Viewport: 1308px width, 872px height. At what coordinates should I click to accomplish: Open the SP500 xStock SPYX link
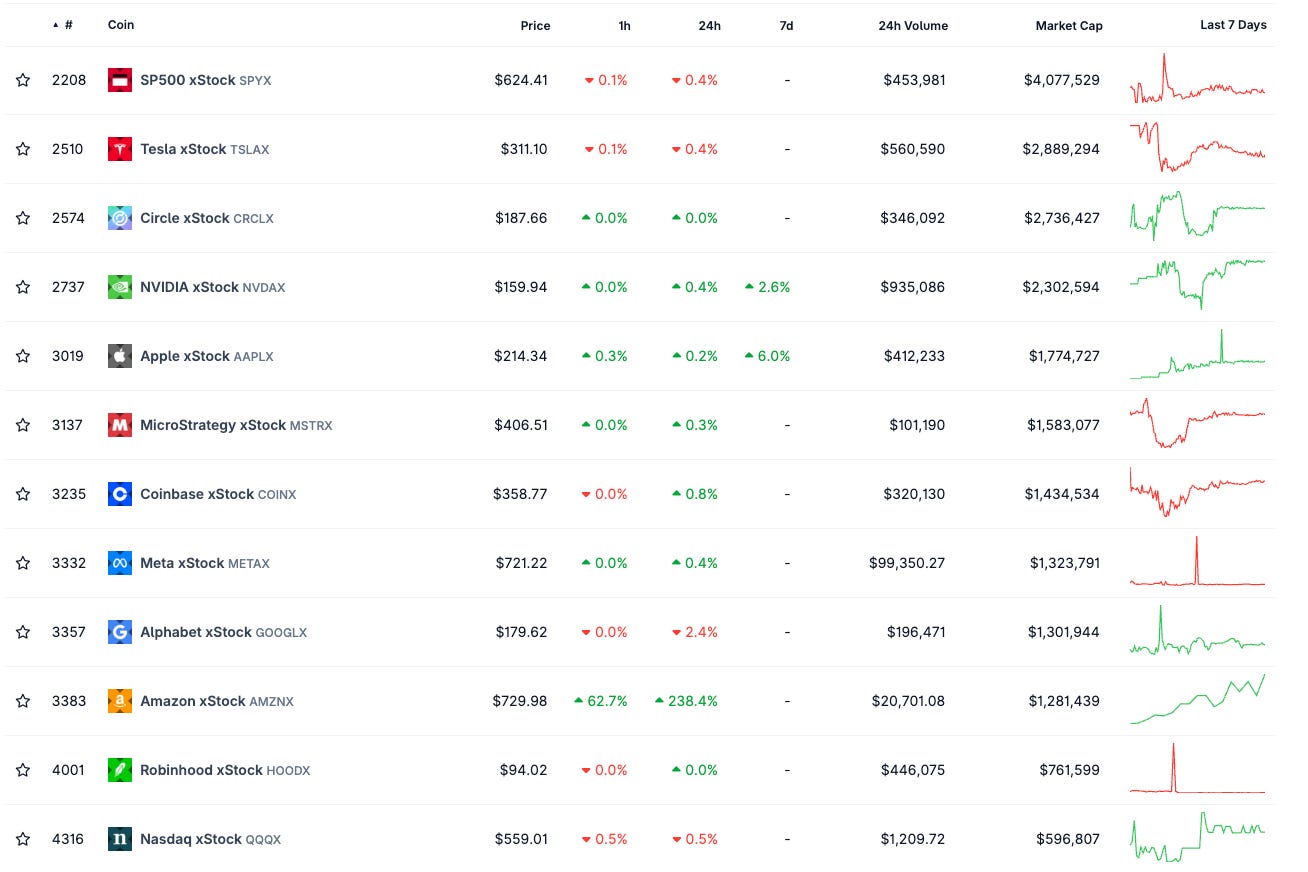point(206,80)
